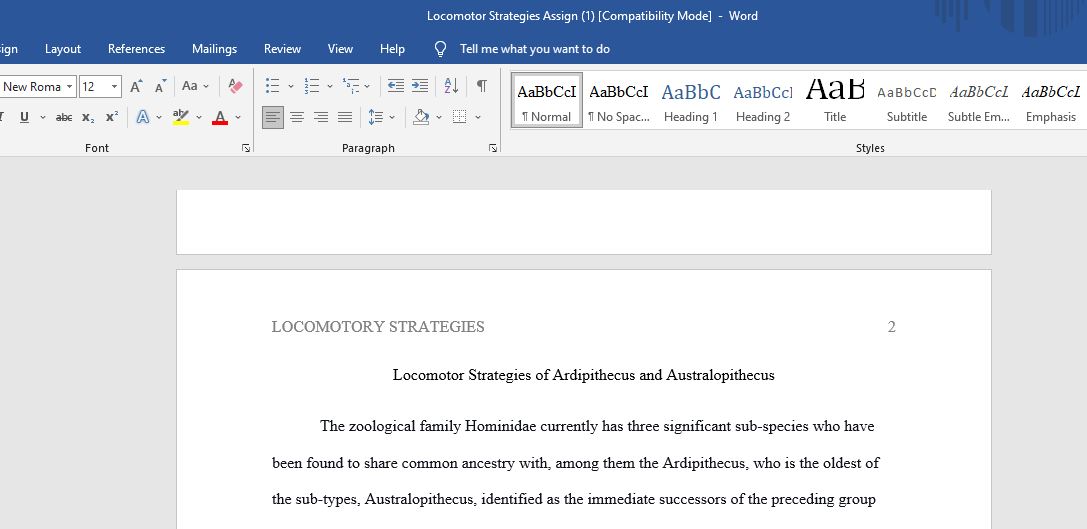Align text right
Image resolution: width=1087 pixels, height=529 pixels.
321,117
